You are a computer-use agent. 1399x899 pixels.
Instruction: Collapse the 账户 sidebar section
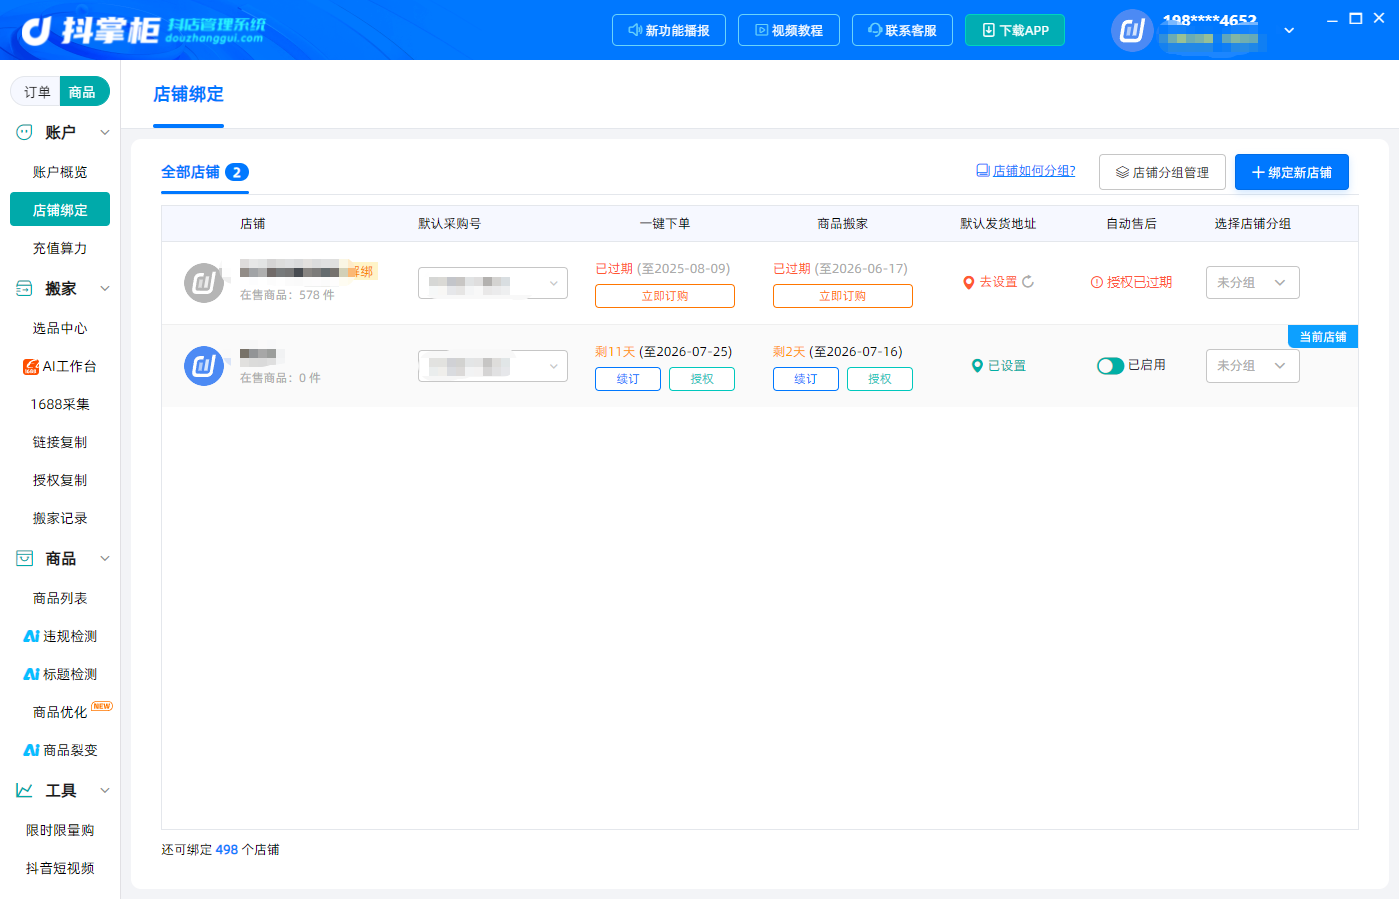[x=105, y=132]
